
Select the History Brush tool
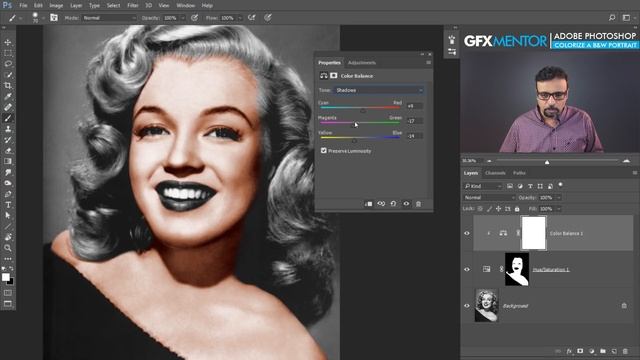[x=8, y=140]
